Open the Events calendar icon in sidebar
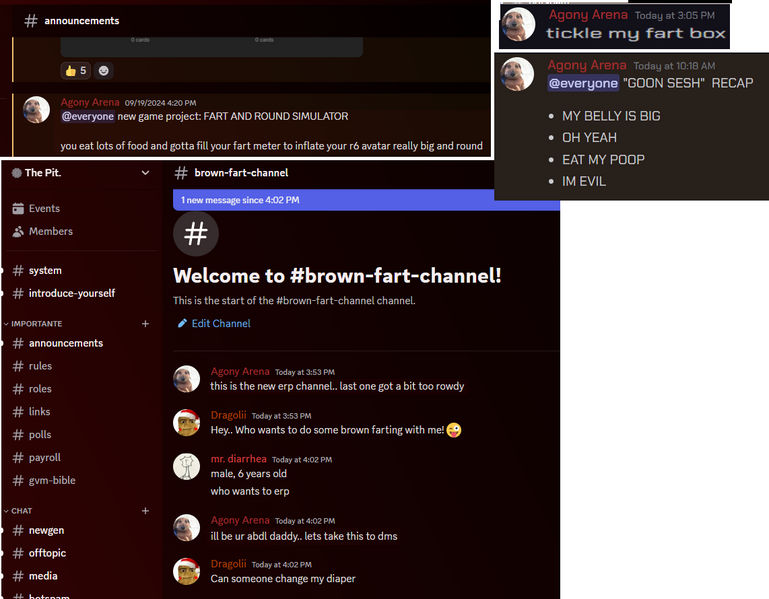 point(19,208)
